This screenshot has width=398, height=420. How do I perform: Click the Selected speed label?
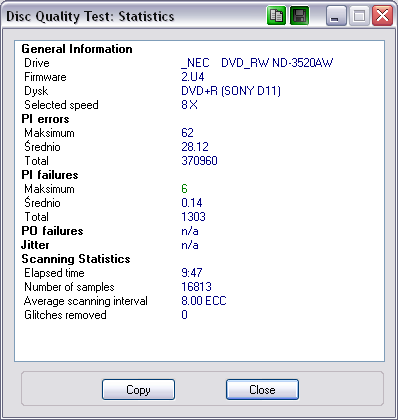61,105
